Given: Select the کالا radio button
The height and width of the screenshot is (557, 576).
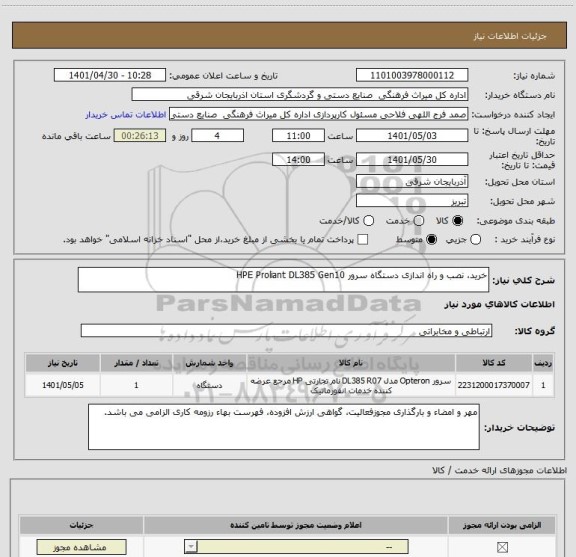Looking at the screenshot, I should click(458, 221).
